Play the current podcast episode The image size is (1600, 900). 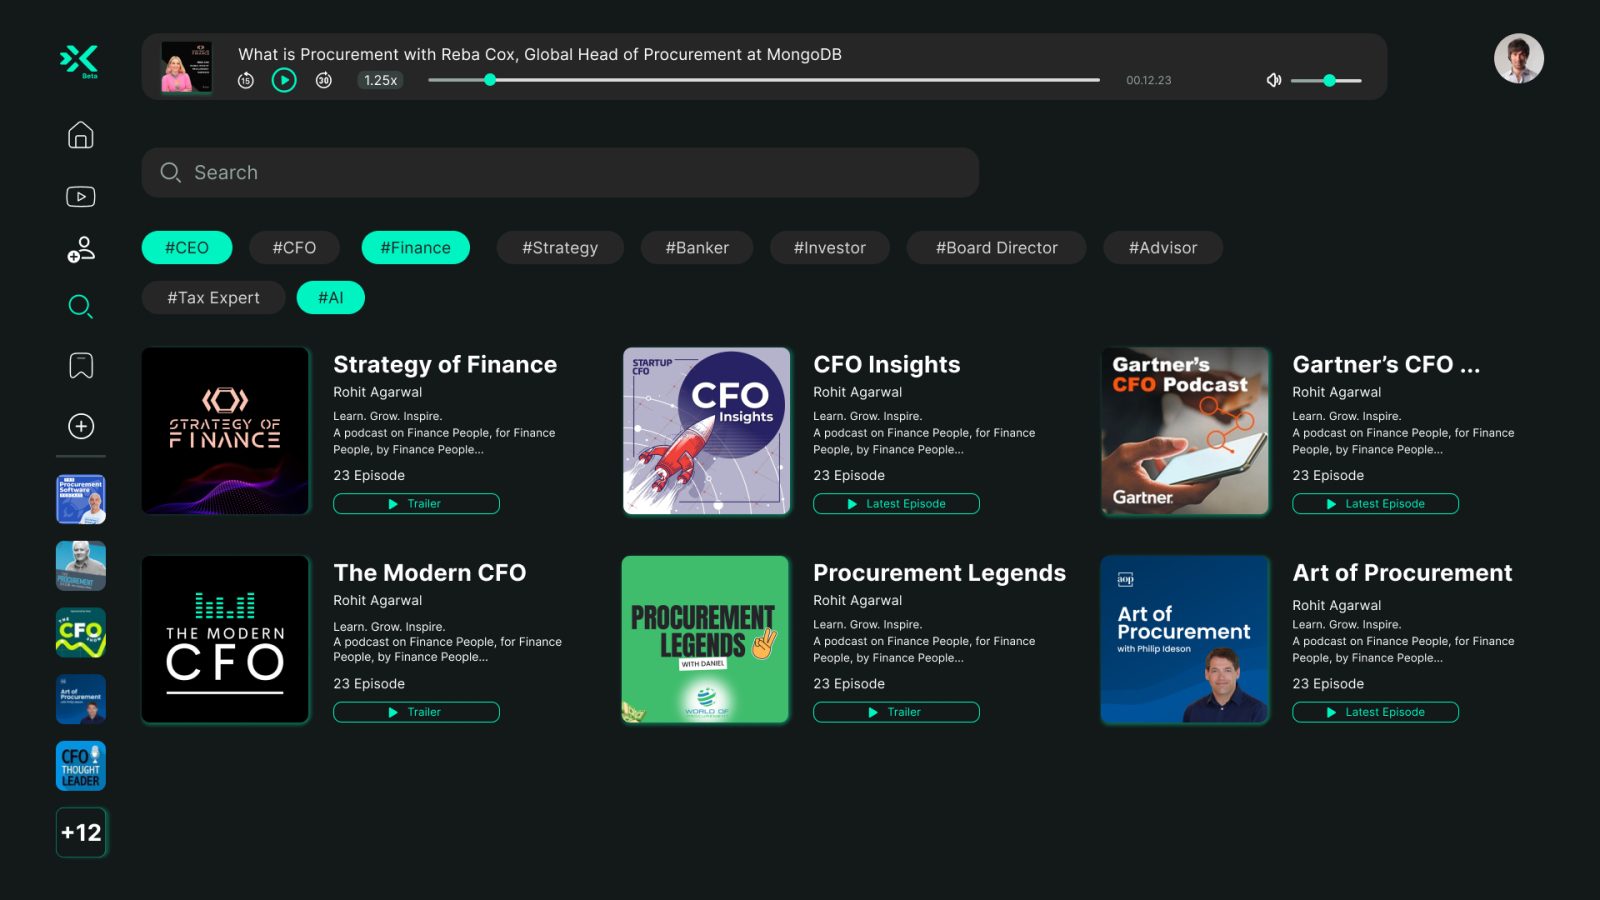[284, 80]
